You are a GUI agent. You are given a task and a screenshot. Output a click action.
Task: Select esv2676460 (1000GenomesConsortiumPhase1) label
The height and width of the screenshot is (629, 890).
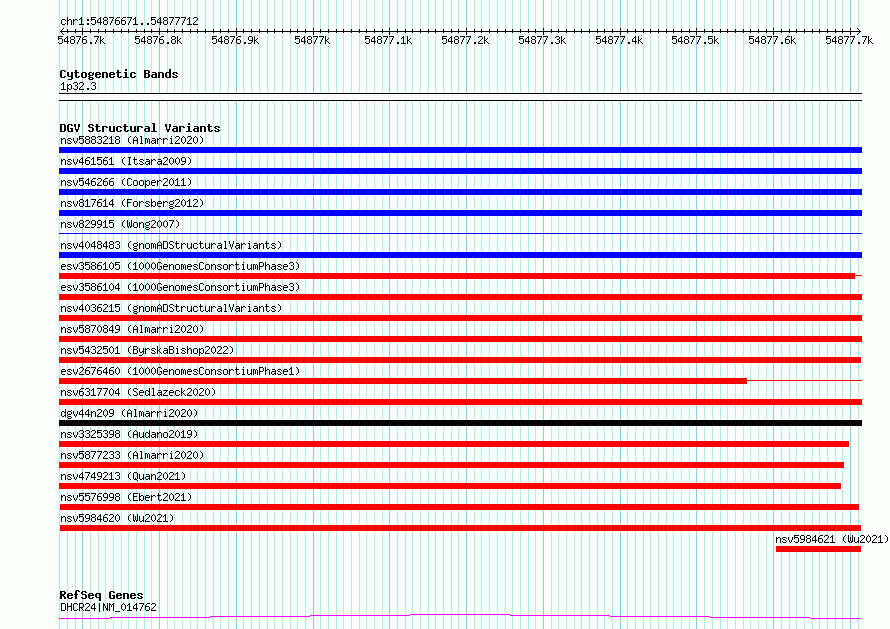pos(180,371)
